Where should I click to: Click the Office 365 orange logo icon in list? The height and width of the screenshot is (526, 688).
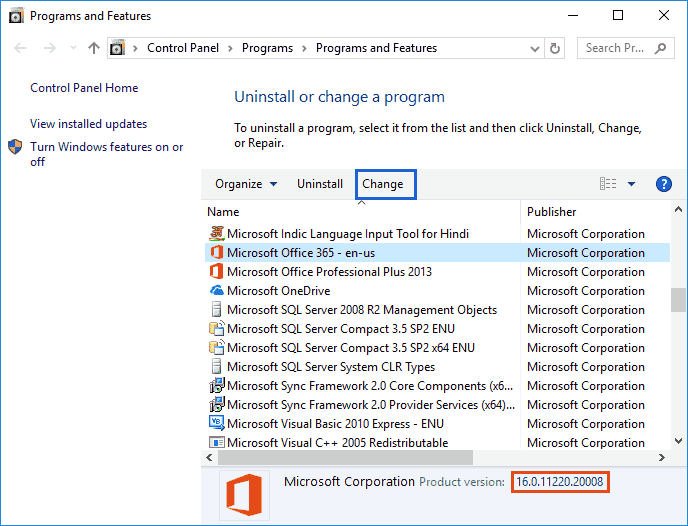(x=216, y=253)
